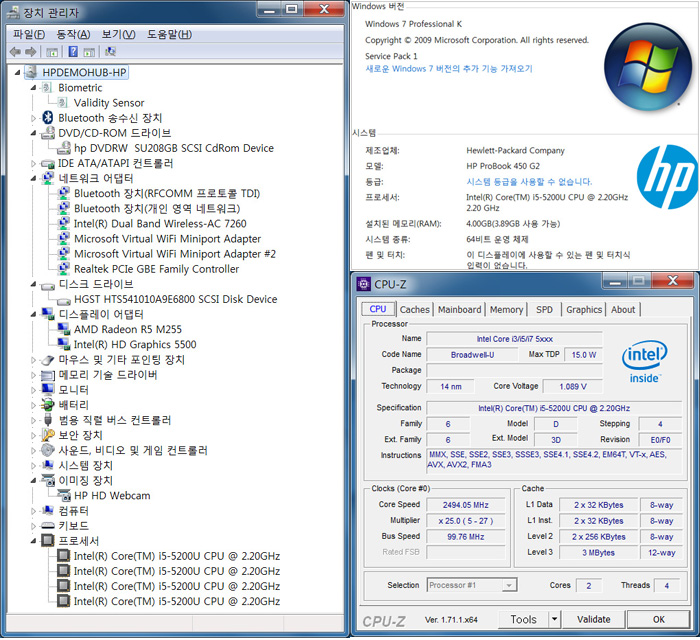The image size is (700, 640).
Task: Click the Core Speed 2494.05 MHz value
Action: coord(466,505)
